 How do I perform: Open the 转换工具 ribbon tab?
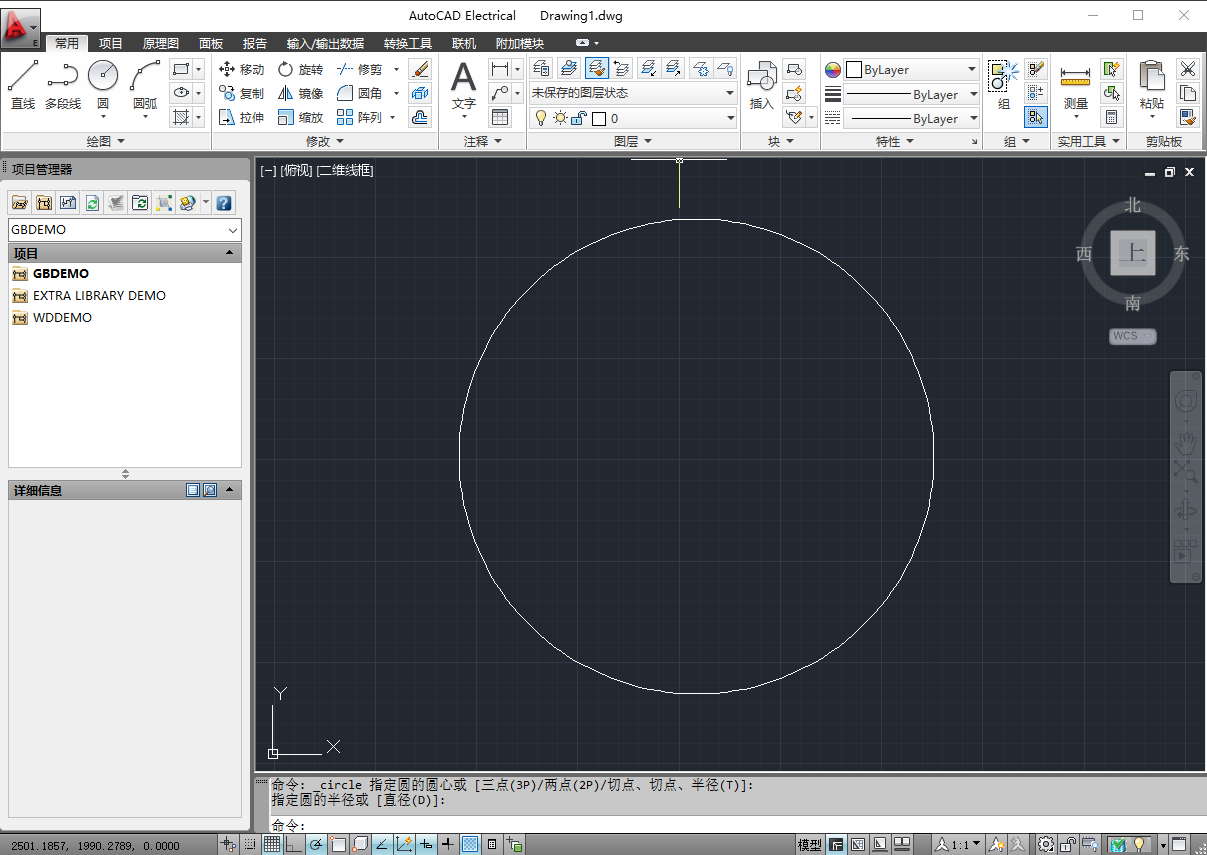click(408, 43)
